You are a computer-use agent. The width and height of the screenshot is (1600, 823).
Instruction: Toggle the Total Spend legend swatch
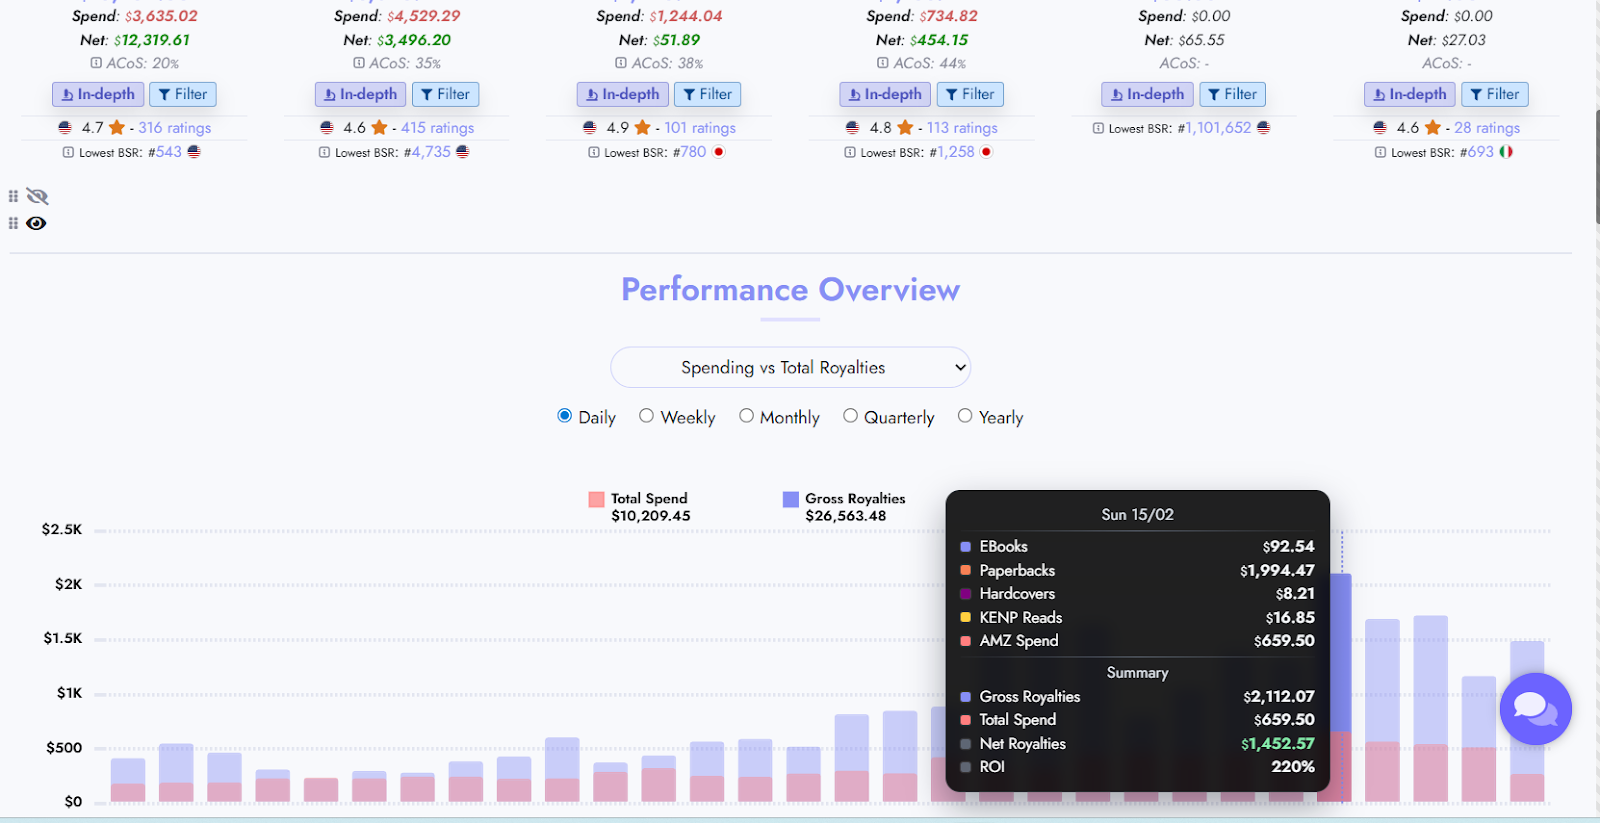click(x=597, y=499)
